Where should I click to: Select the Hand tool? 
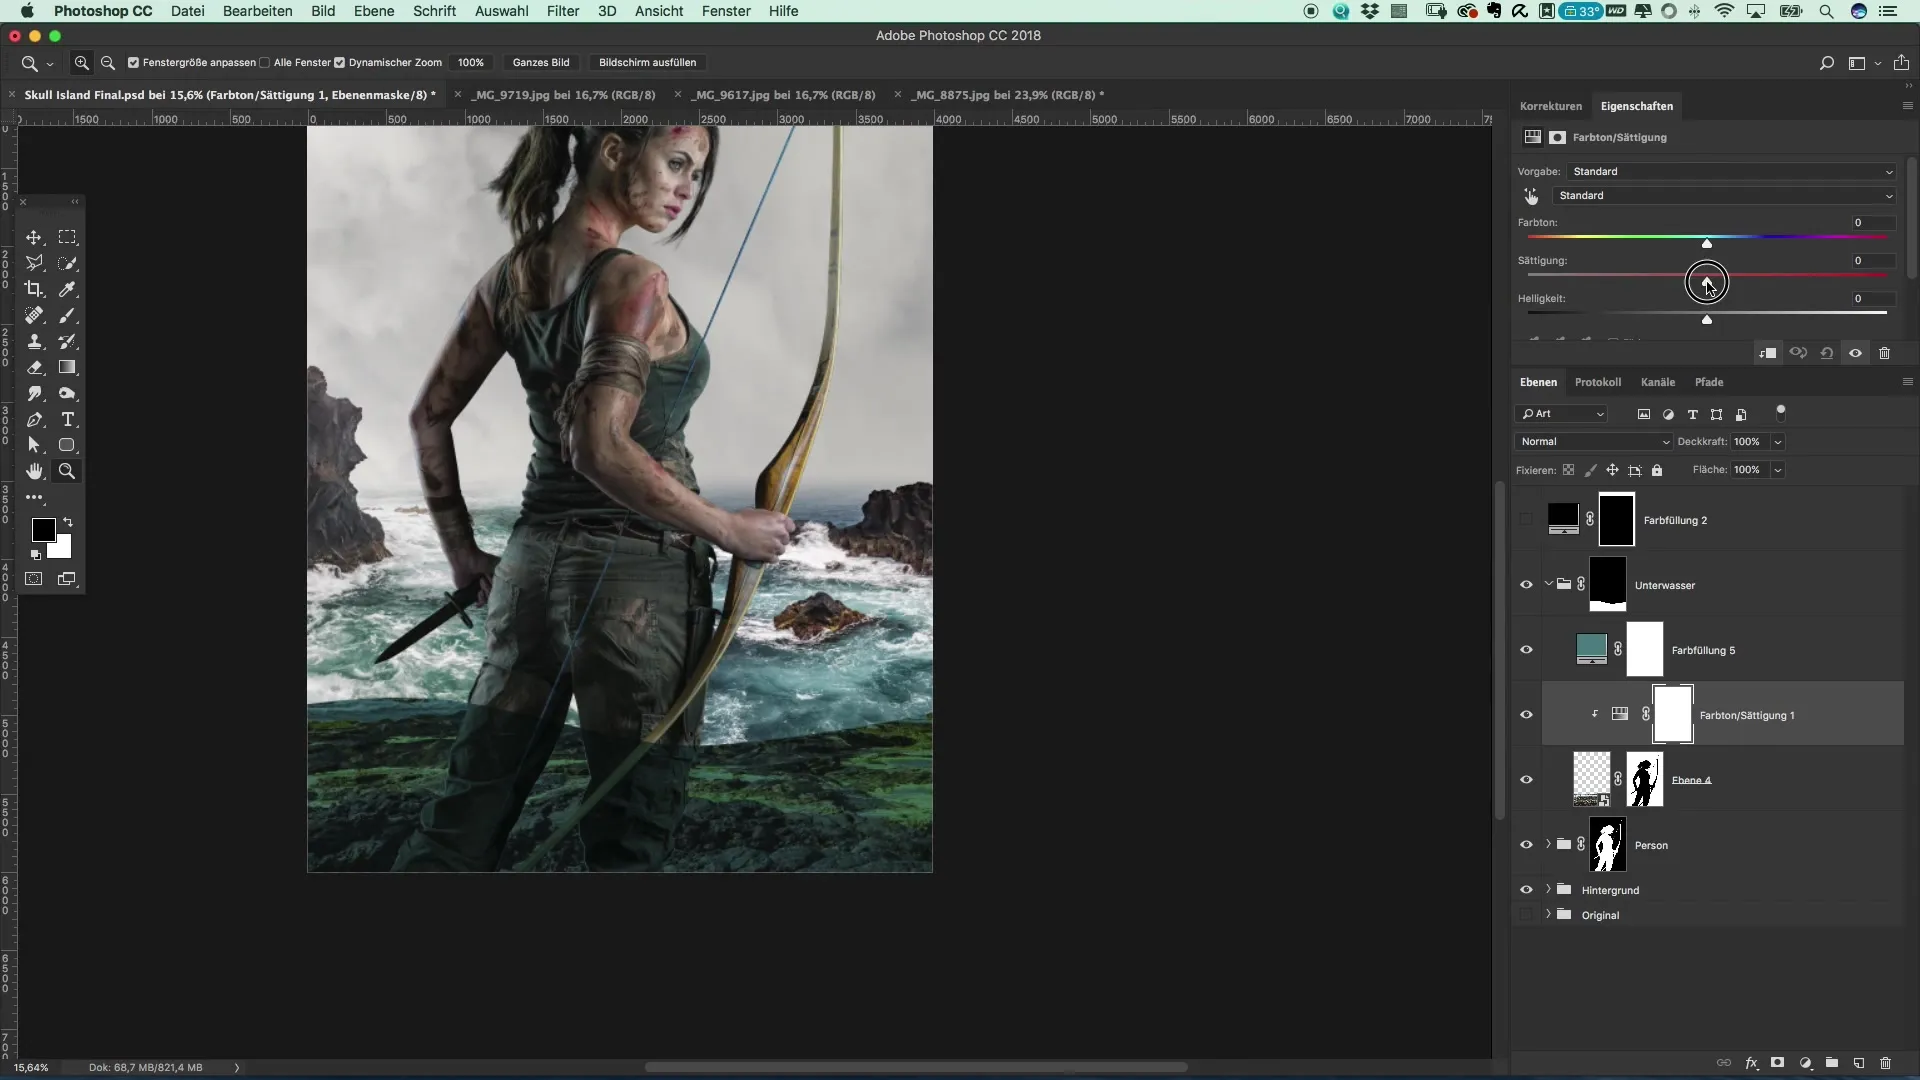pos(34,471)
